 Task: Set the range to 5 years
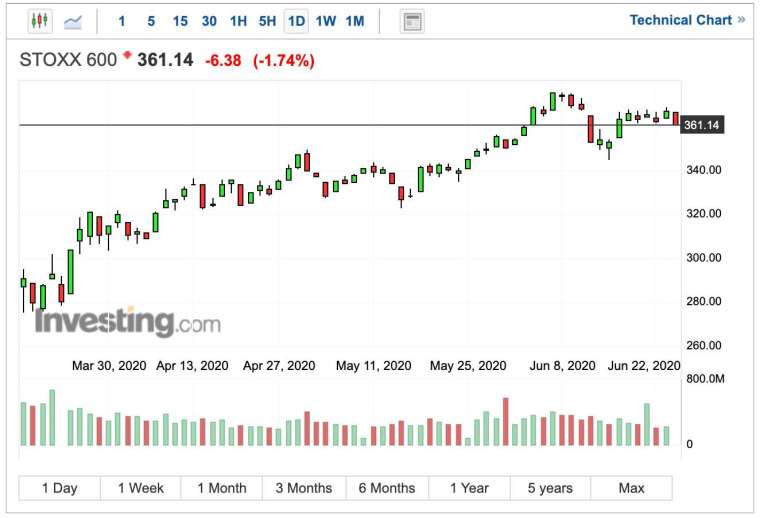550,488
